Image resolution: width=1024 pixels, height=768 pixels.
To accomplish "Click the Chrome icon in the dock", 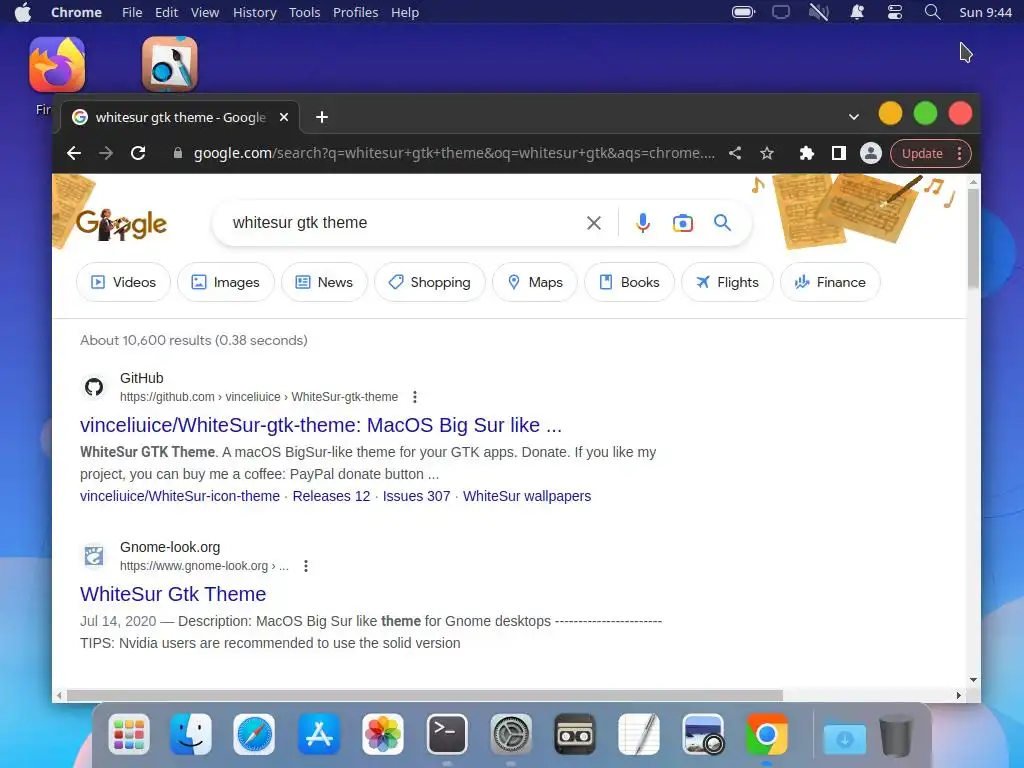I will [x=767, y=734].
